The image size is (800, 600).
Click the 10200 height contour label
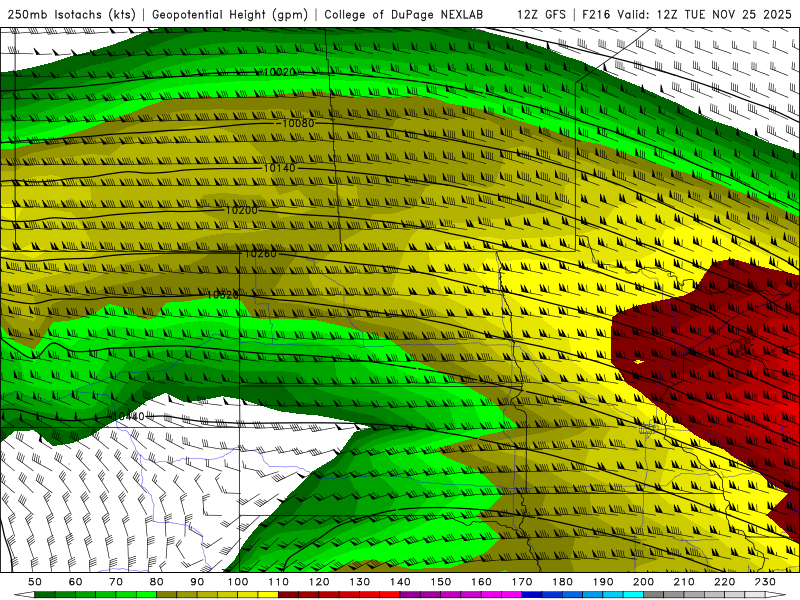point(241,210)
